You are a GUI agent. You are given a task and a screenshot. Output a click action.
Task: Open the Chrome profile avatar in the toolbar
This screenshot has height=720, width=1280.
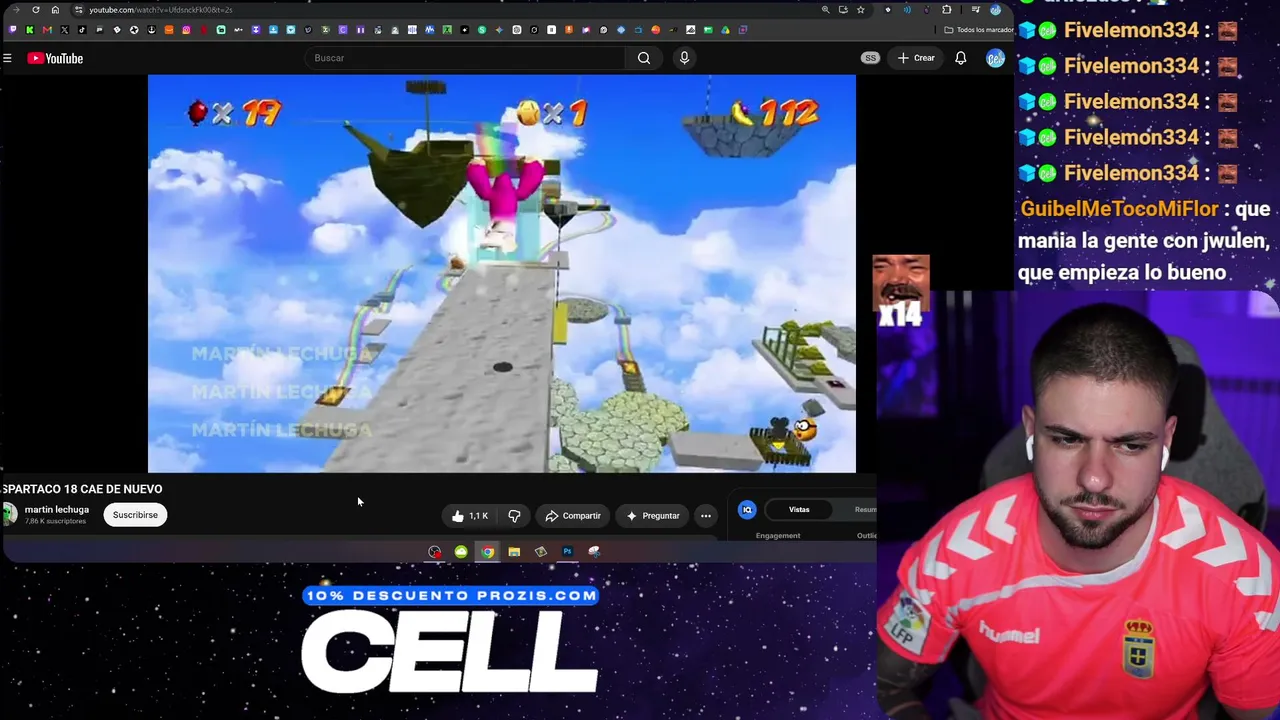pyautogui.click(x=995, y=10)
